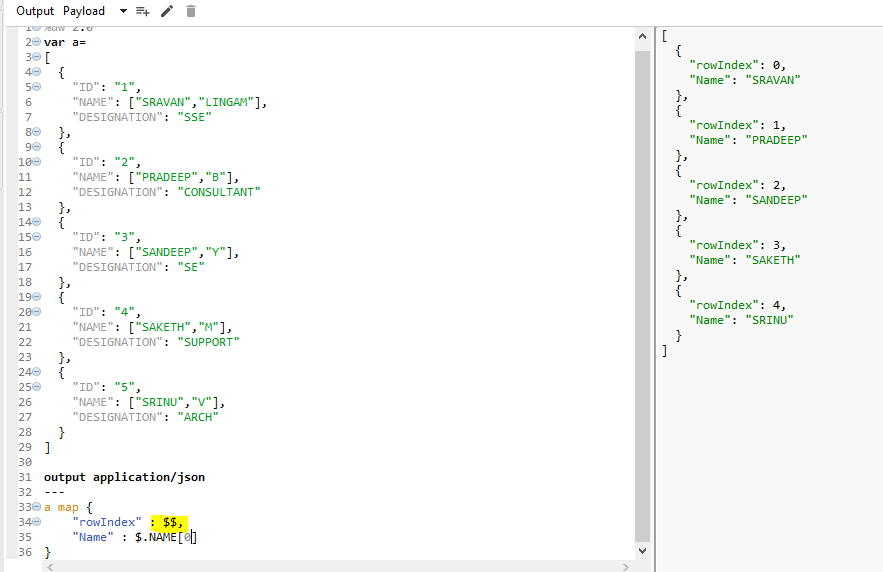Click the value "SE" on line 17

[x=191, y=267]
